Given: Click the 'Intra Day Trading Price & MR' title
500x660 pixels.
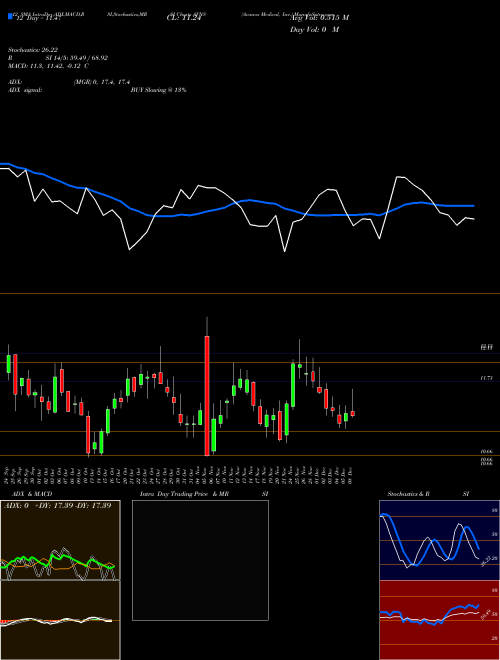Looking at the screenshot, I should point(184,494).
